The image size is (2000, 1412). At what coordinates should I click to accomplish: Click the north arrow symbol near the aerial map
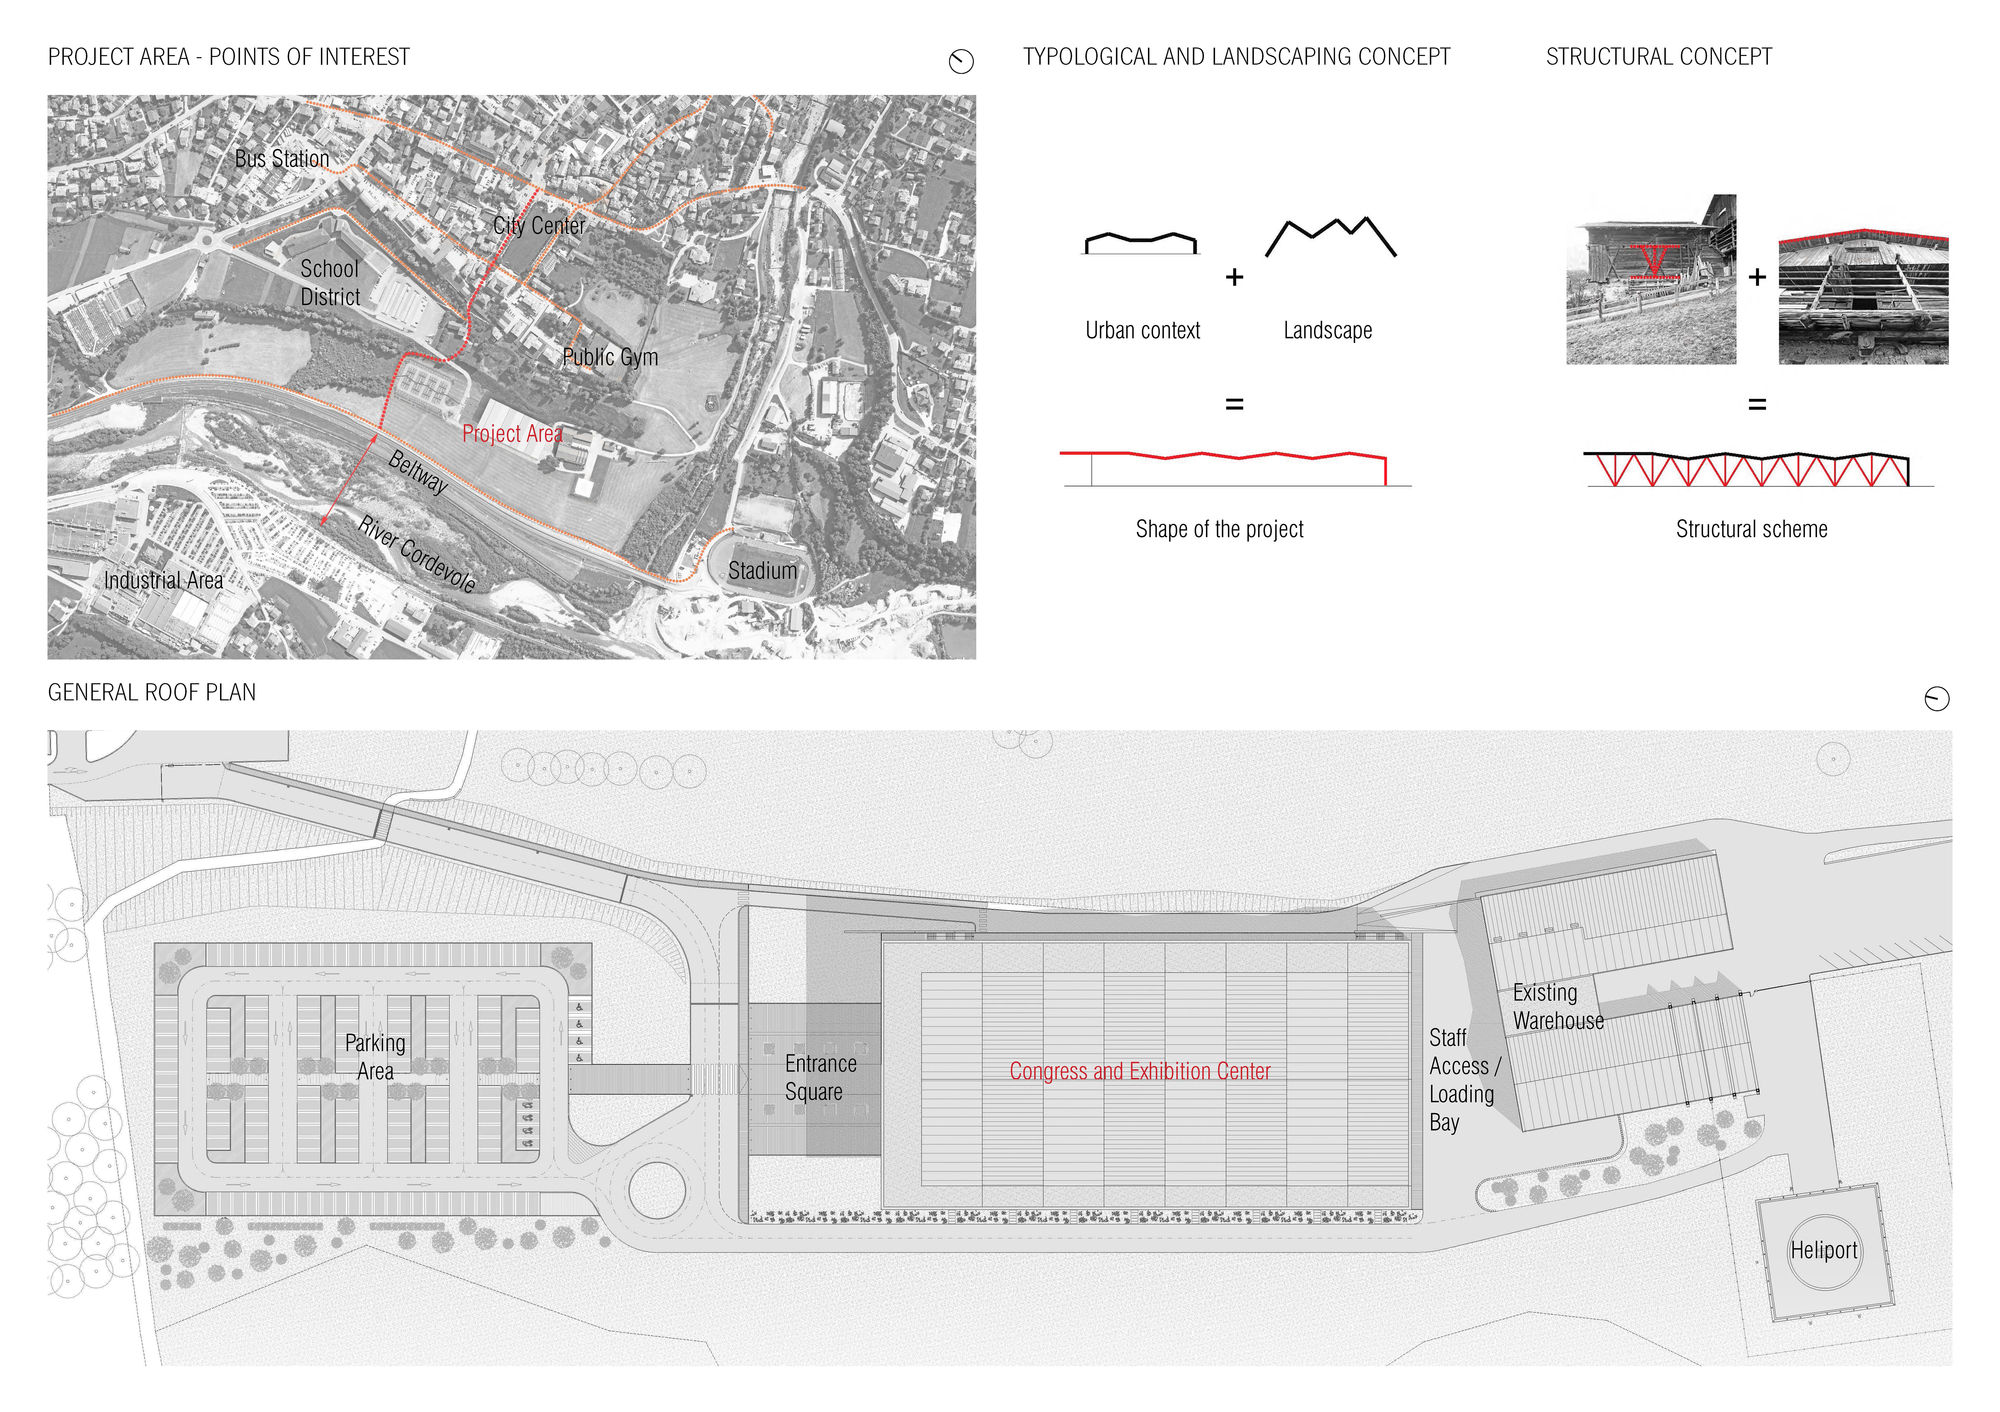click(962, 59)
